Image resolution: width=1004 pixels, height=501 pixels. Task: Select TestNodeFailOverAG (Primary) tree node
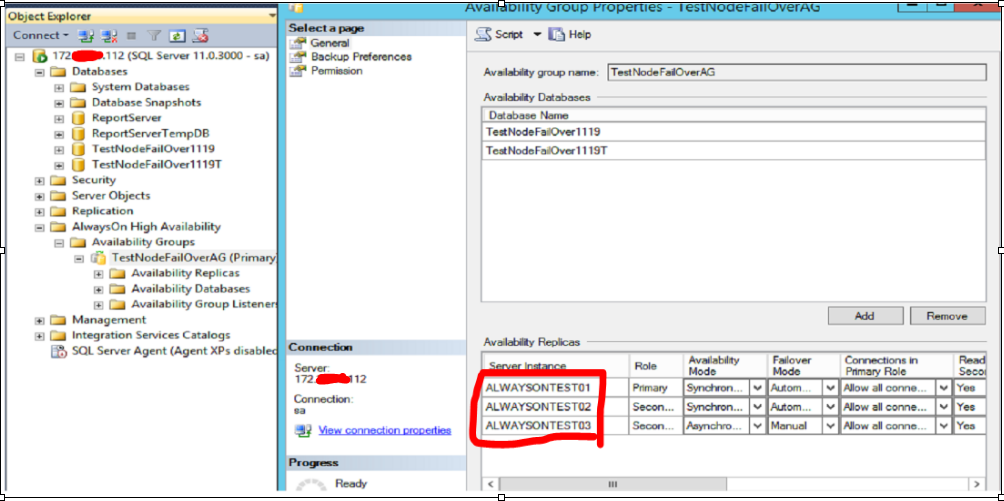click(x=194, y=258)
